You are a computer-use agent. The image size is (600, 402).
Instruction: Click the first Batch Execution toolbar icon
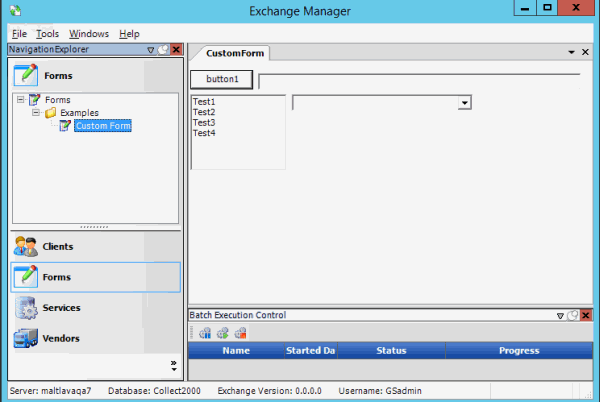pos(205,333)
